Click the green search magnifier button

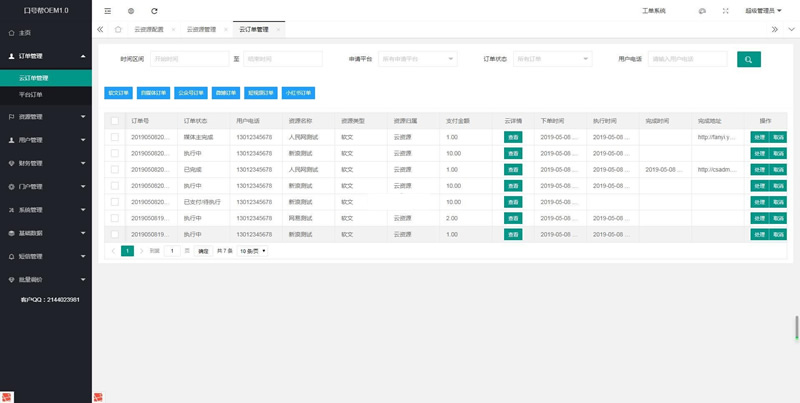click(748, 59)
